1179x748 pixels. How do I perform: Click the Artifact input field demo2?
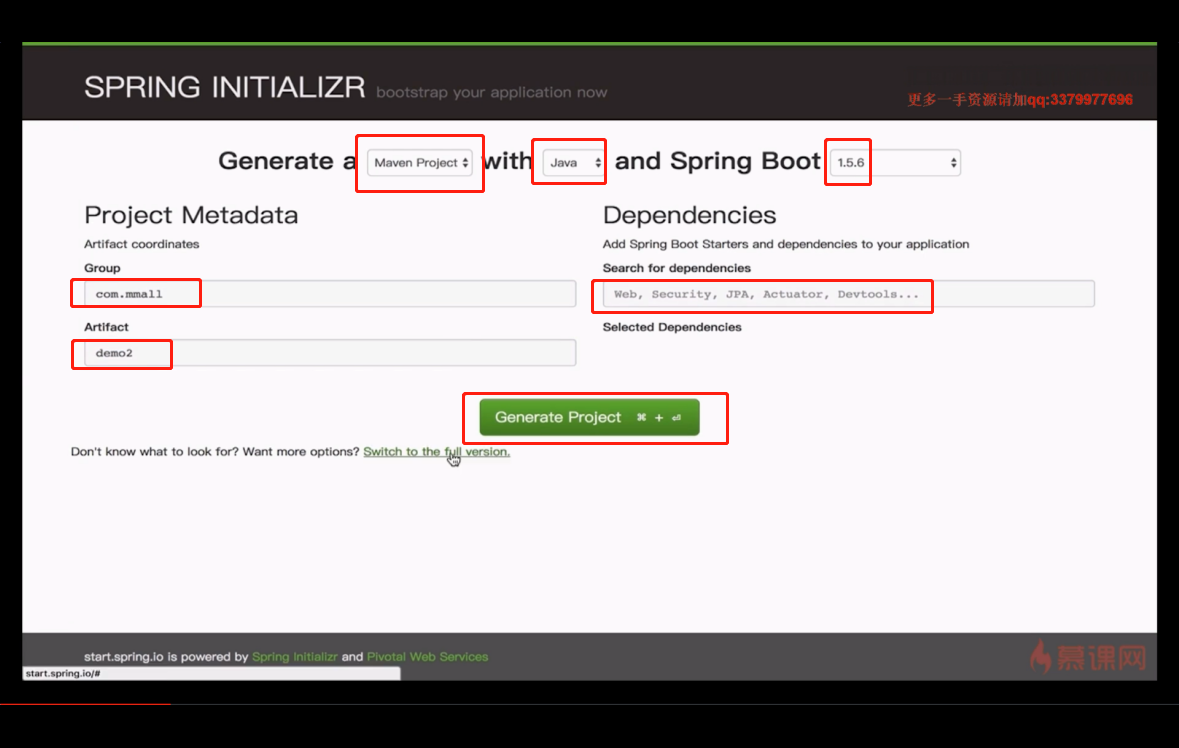coord(330,353)
